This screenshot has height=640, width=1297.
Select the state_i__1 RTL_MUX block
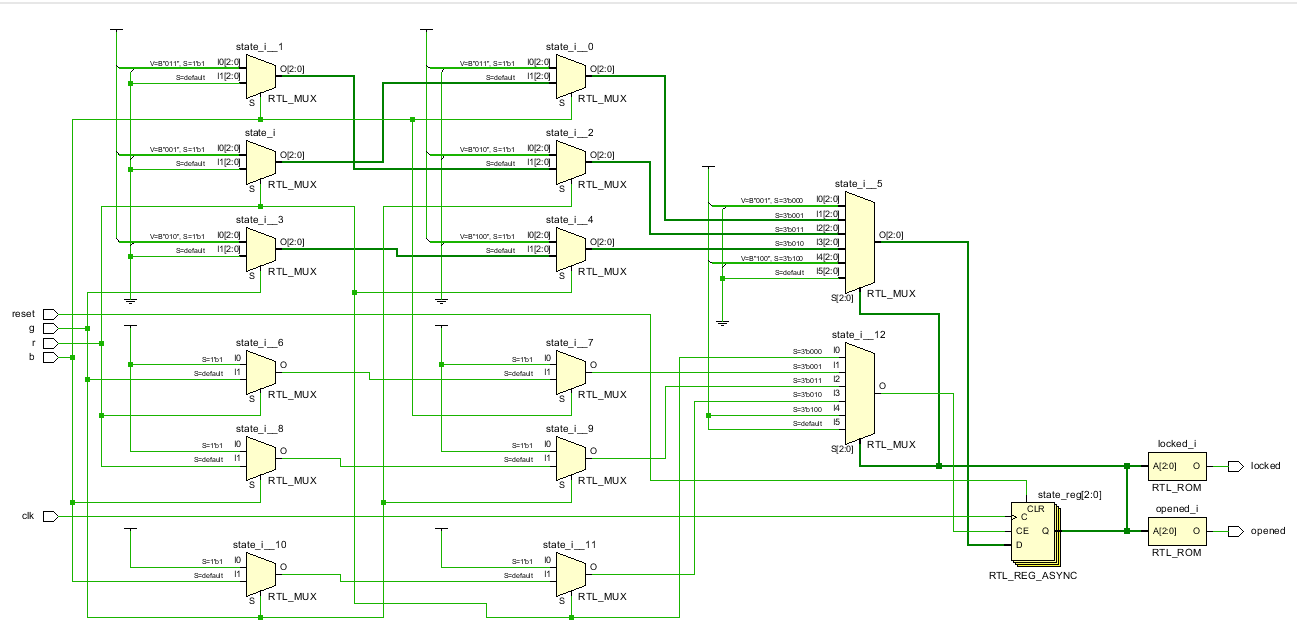pos(260,76)
